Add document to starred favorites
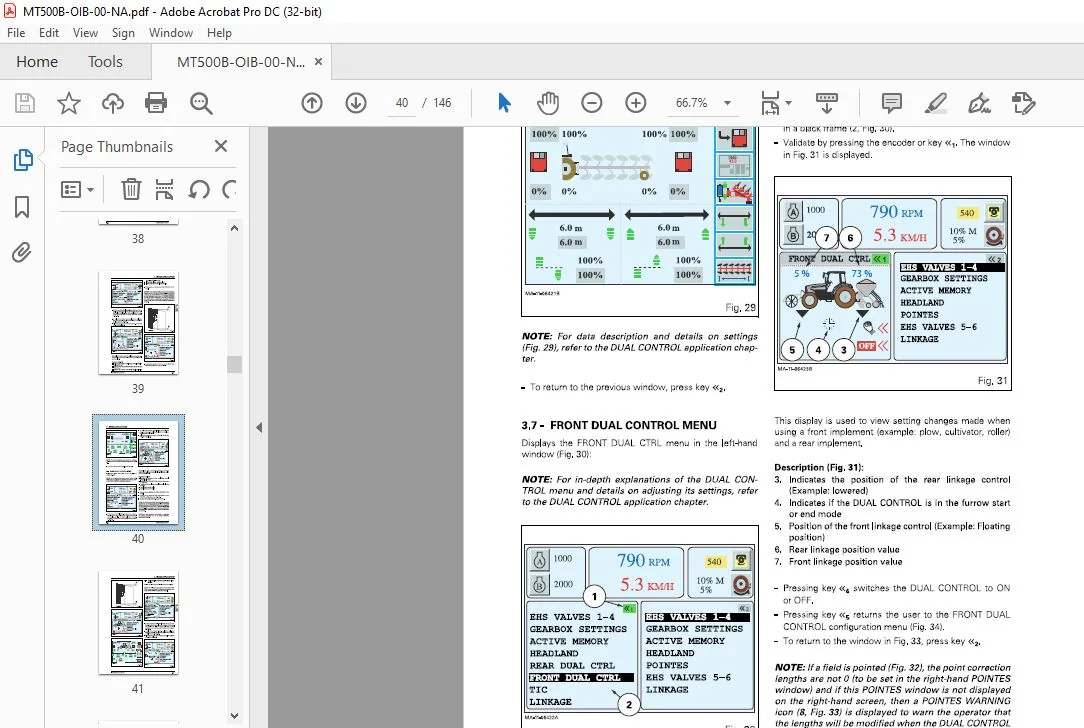Screen dimensions: 1084x728 pyautogui.click(x=68, y=103)
